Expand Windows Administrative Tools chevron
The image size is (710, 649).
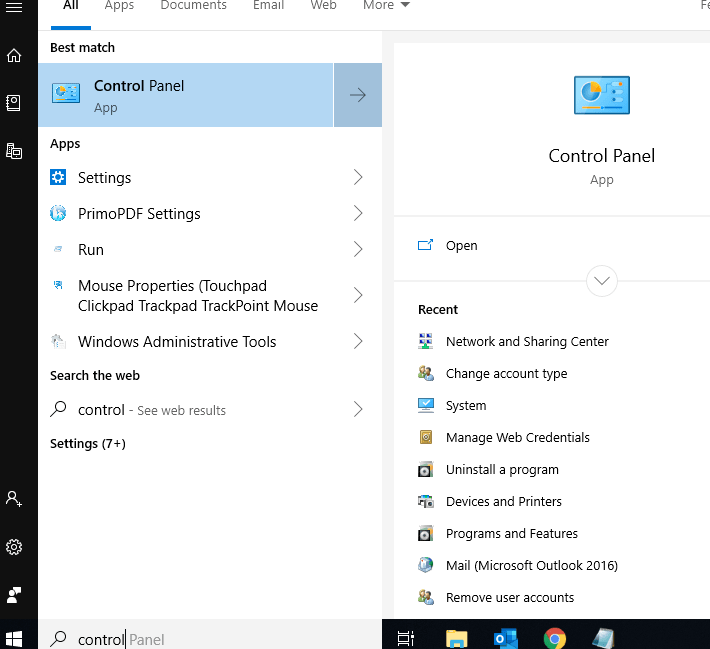coord(358,341)
